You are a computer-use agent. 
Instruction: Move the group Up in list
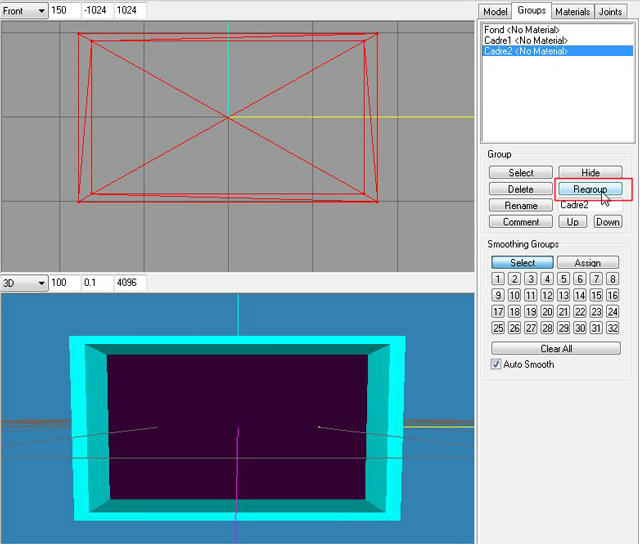click(x=572, y=222)
